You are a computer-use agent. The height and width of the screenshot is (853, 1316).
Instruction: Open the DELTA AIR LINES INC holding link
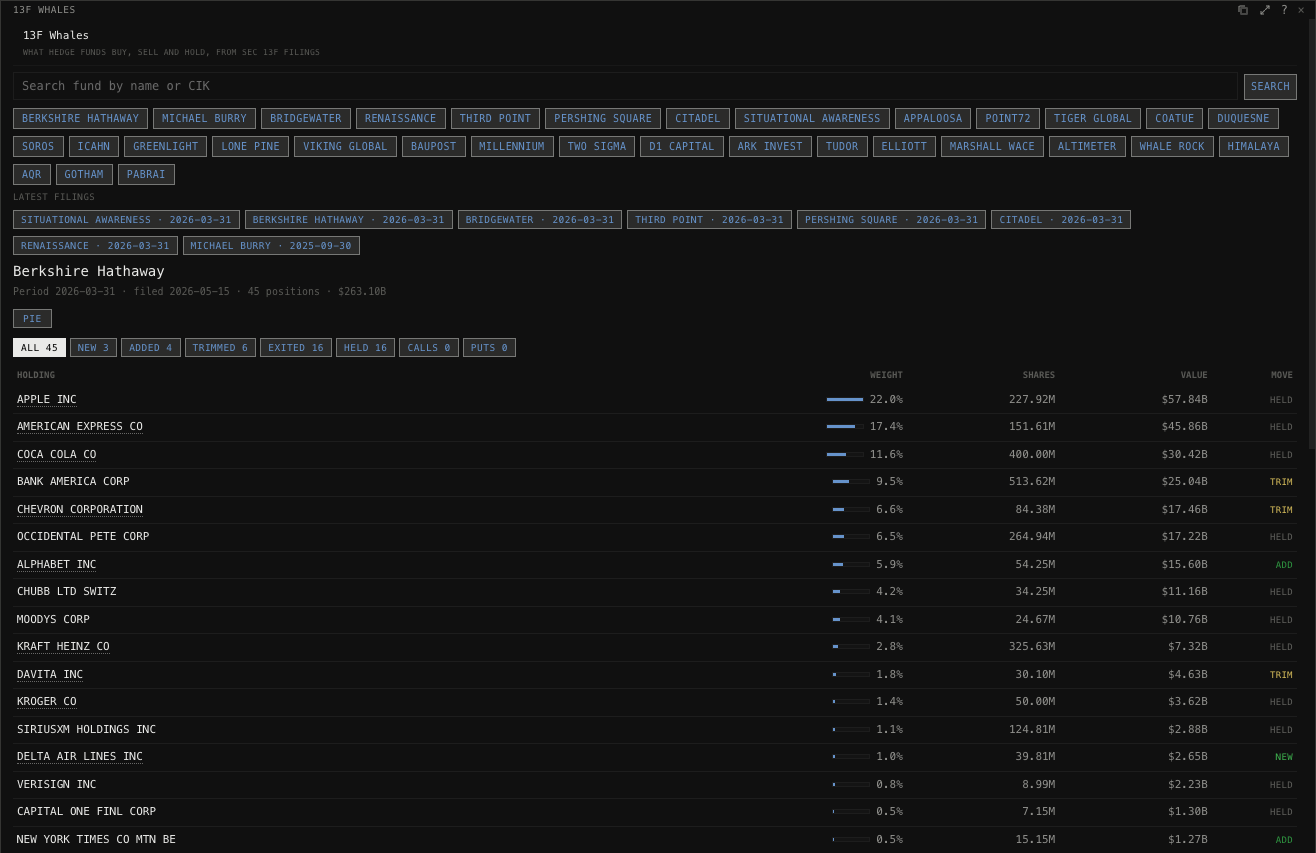(x=80, y=757)
